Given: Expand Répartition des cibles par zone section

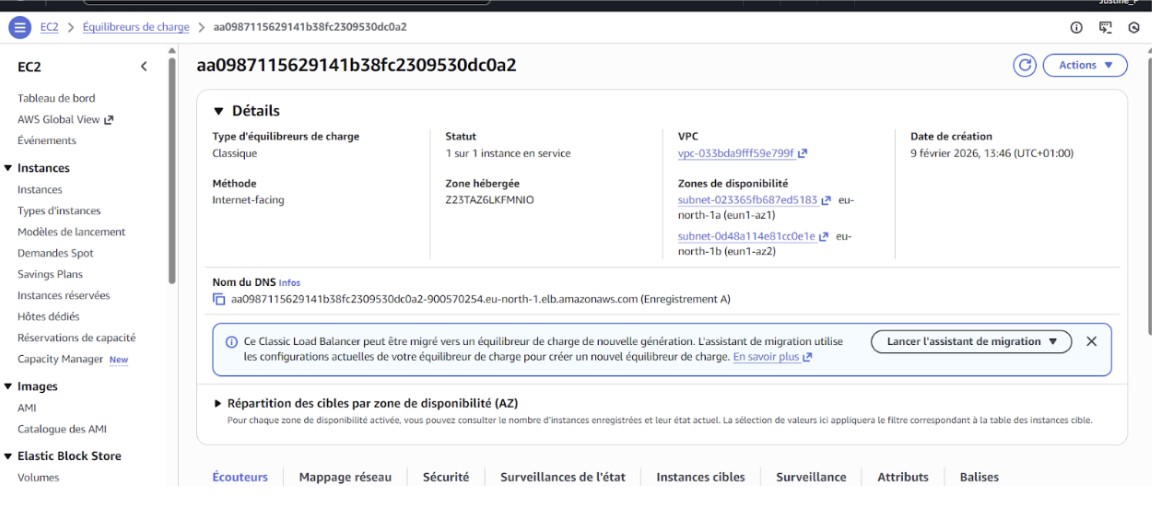Looking at the screenshot, I should [x=218, y=404].
